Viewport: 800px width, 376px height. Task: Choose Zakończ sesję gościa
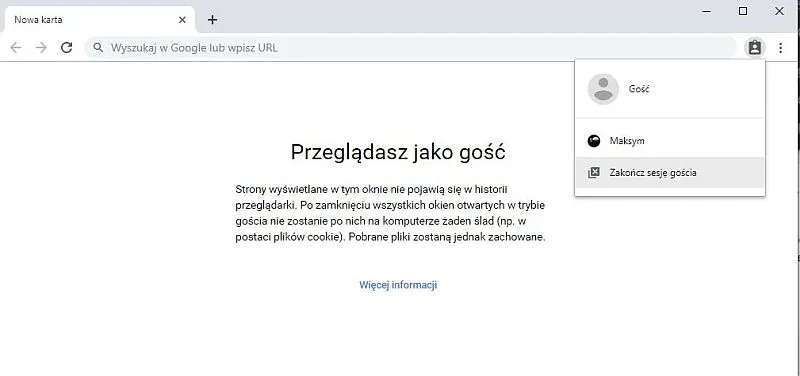pos(669,172)
